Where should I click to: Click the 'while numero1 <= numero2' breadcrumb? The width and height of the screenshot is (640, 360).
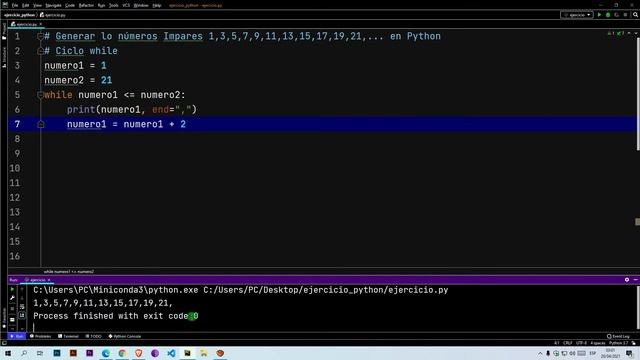[69, 271]
